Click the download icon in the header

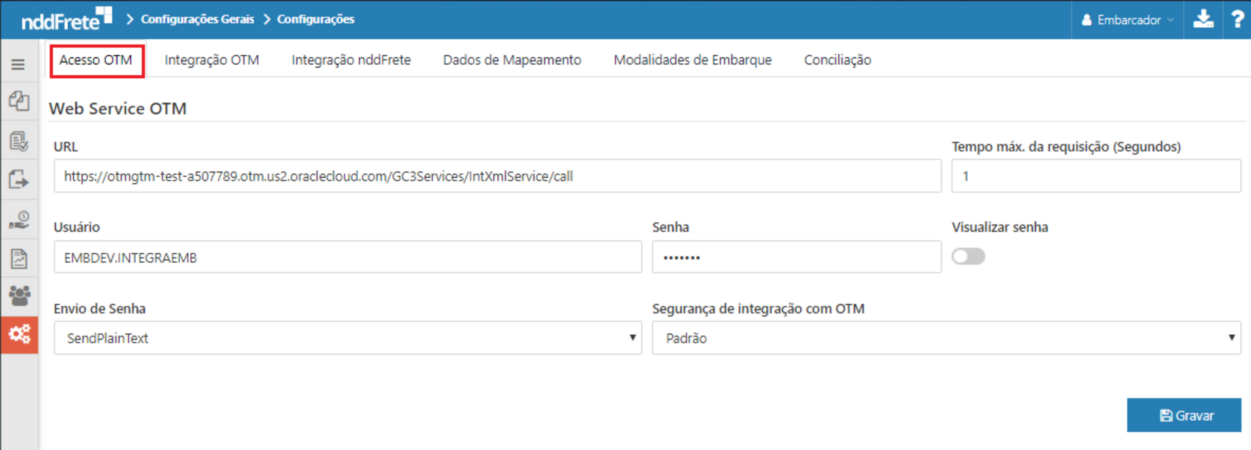1203,19
